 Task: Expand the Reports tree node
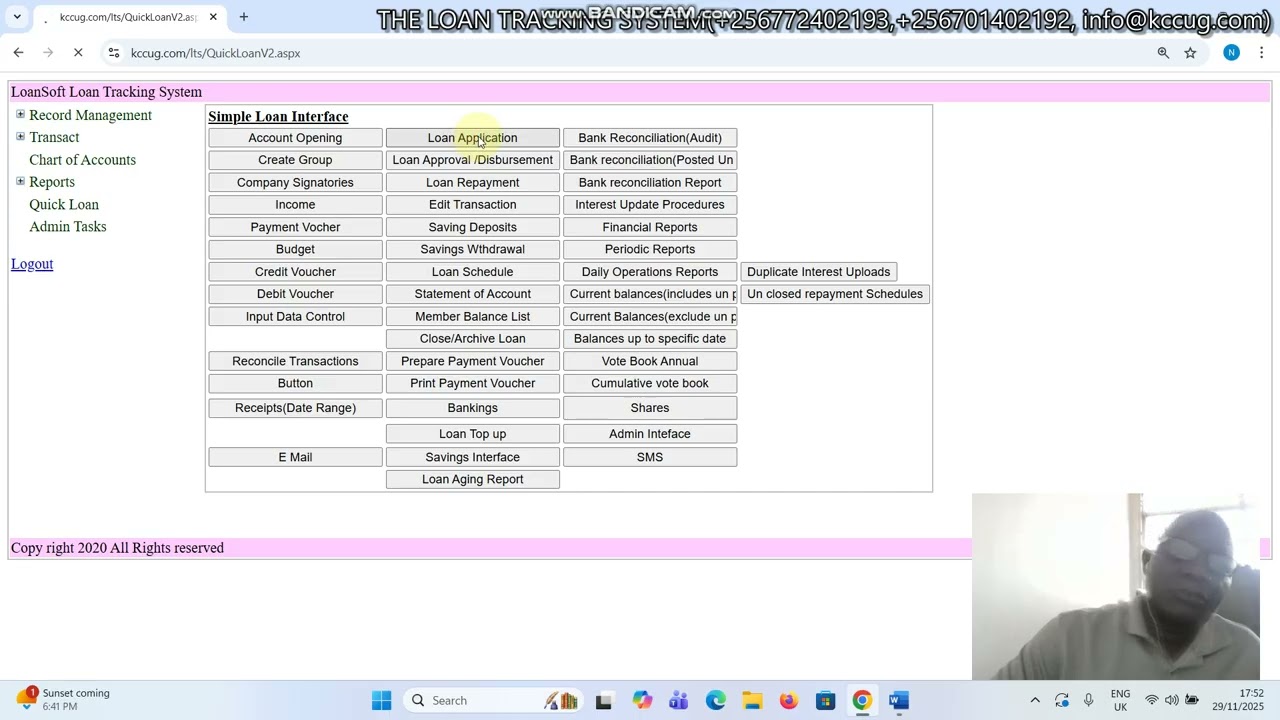(20, 182)
